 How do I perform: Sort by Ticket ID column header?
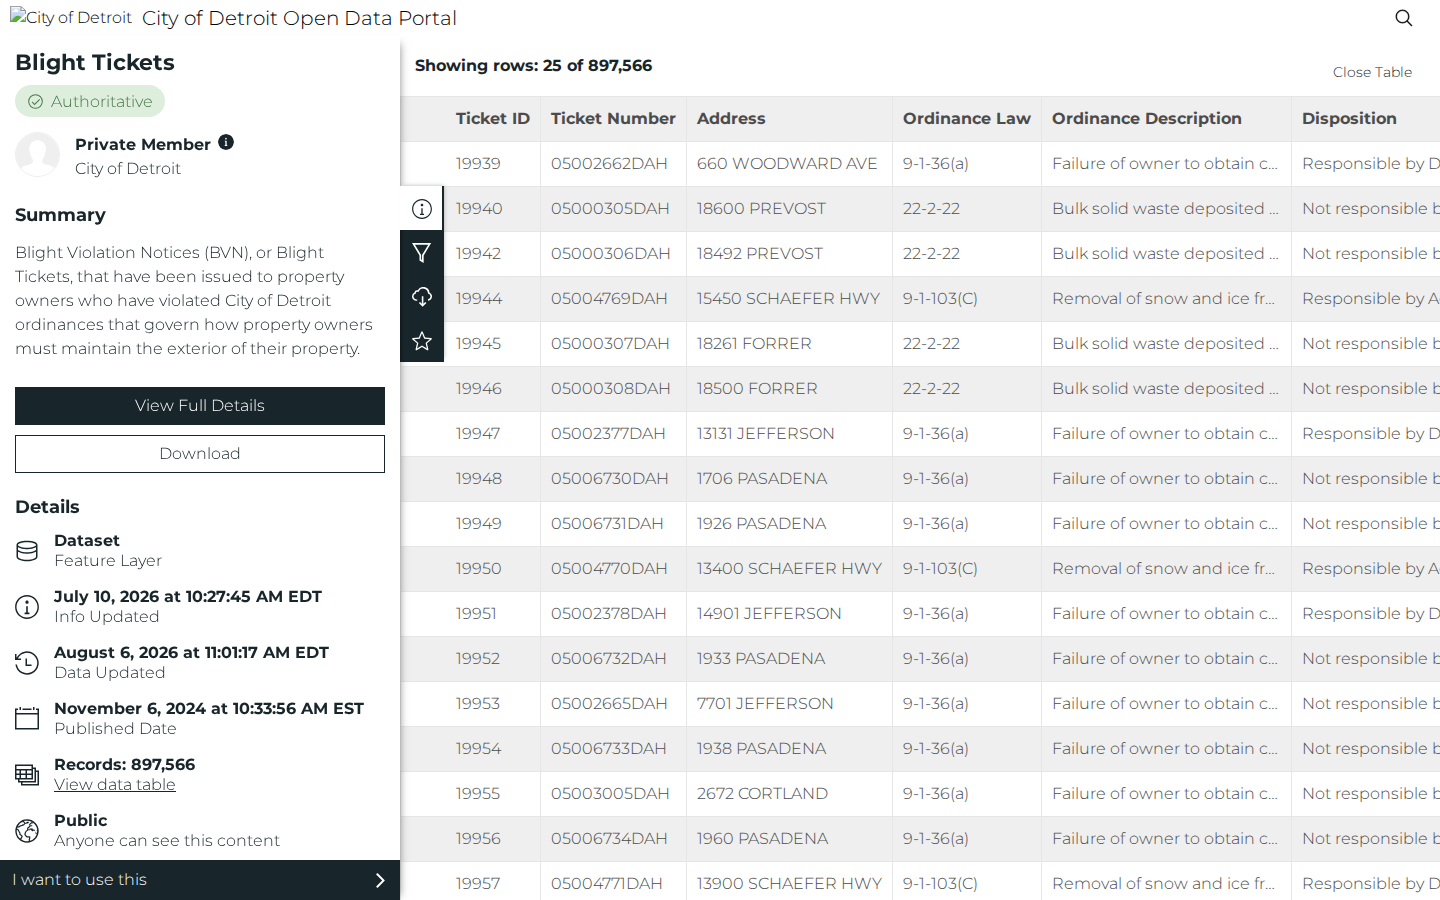click(493, 118)
